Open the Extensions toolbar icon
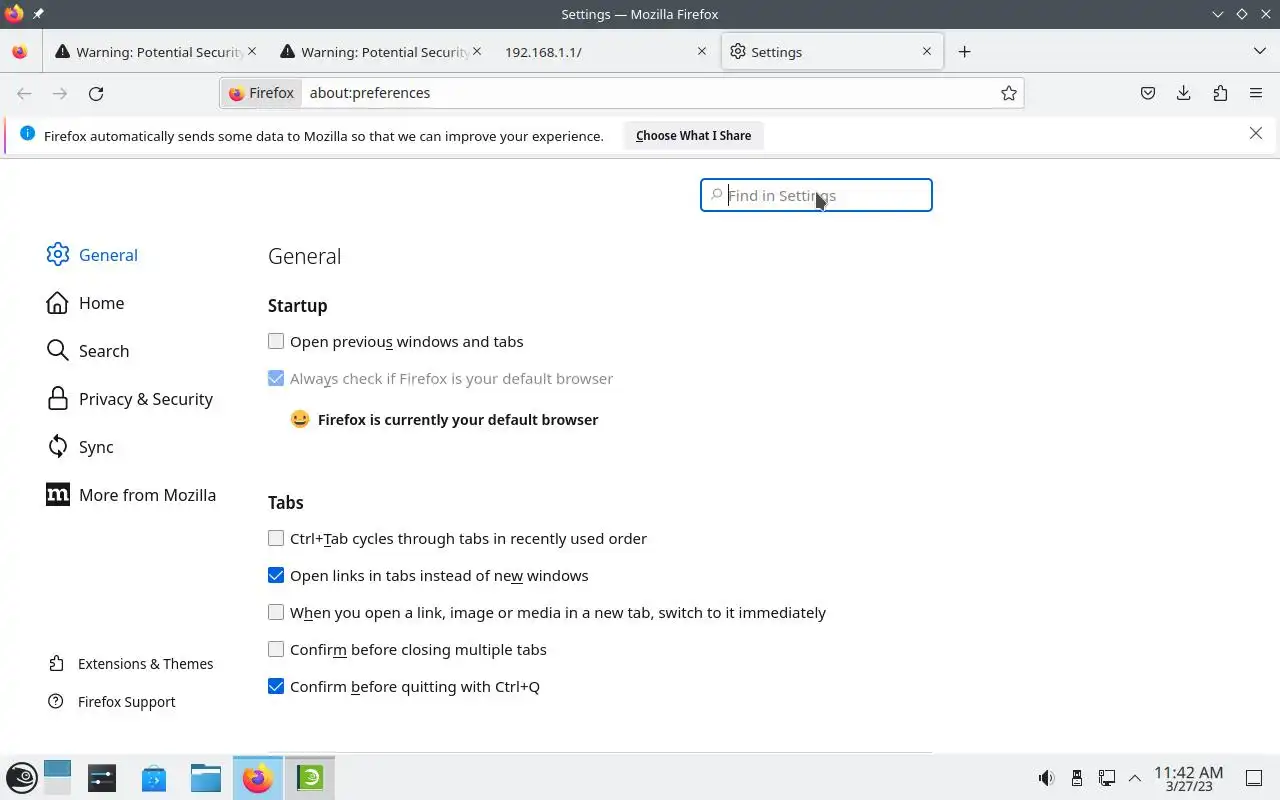The width and height of the screenshot is (1280, 800). point(1220,93)
